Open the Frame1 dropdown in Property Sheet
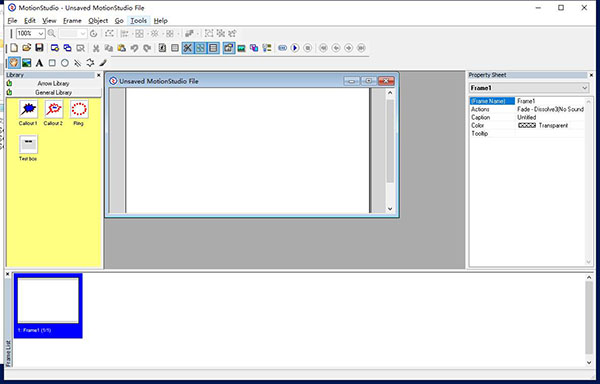 coord(529,88)
